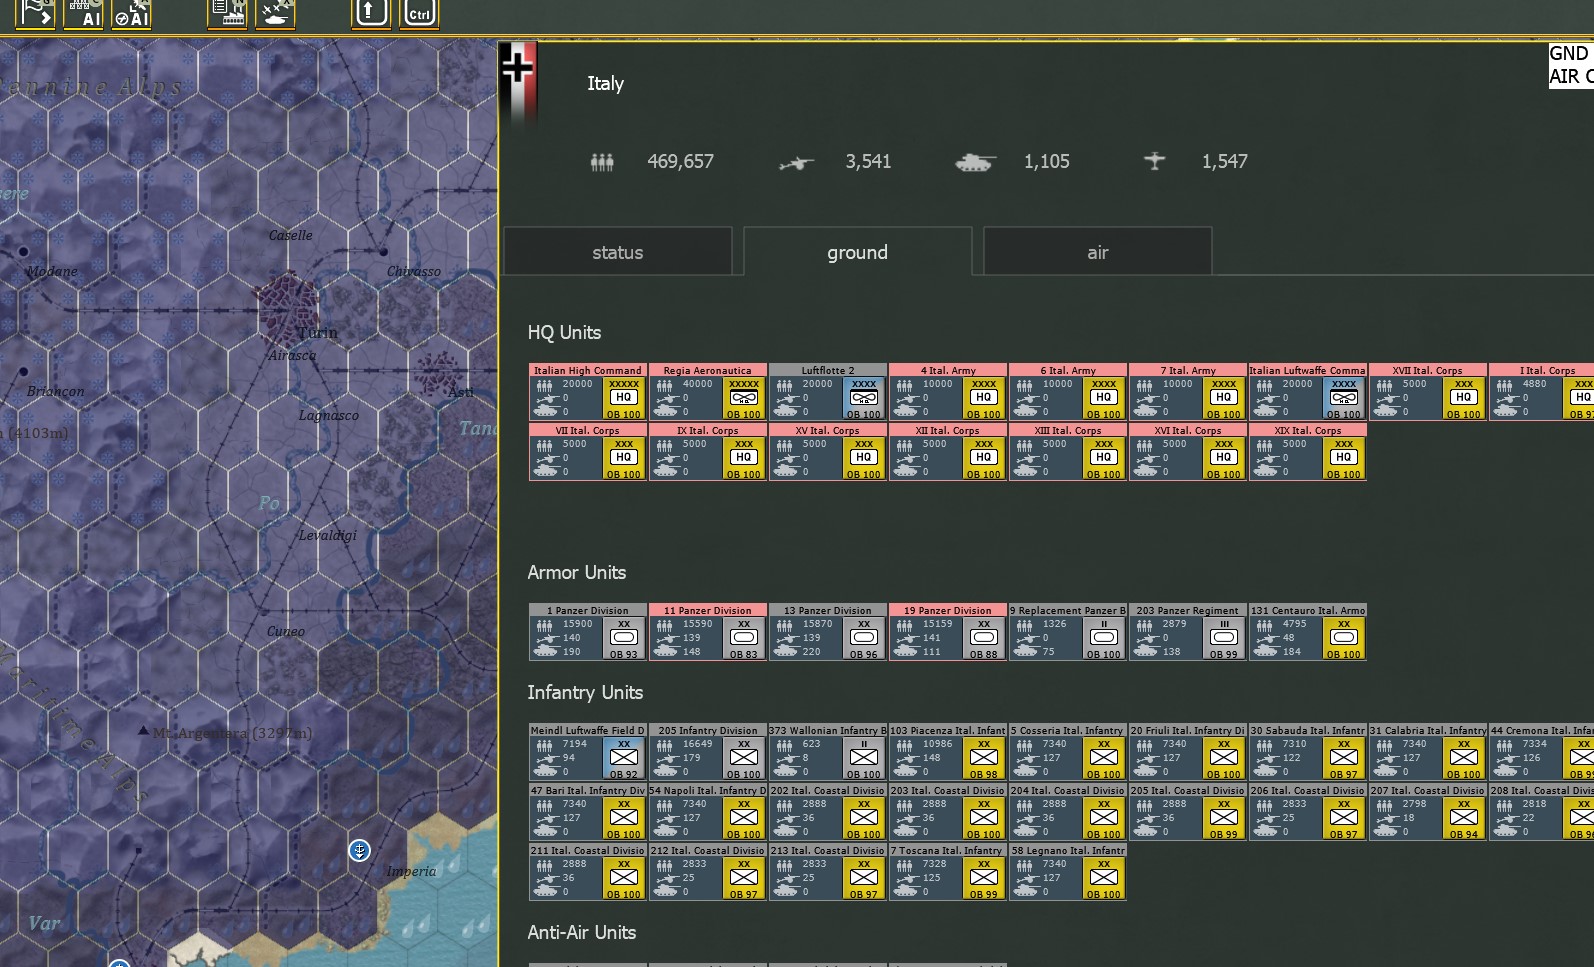
Task: Select the 13 Panzer Division card
Action: click(x=828, y=632)
